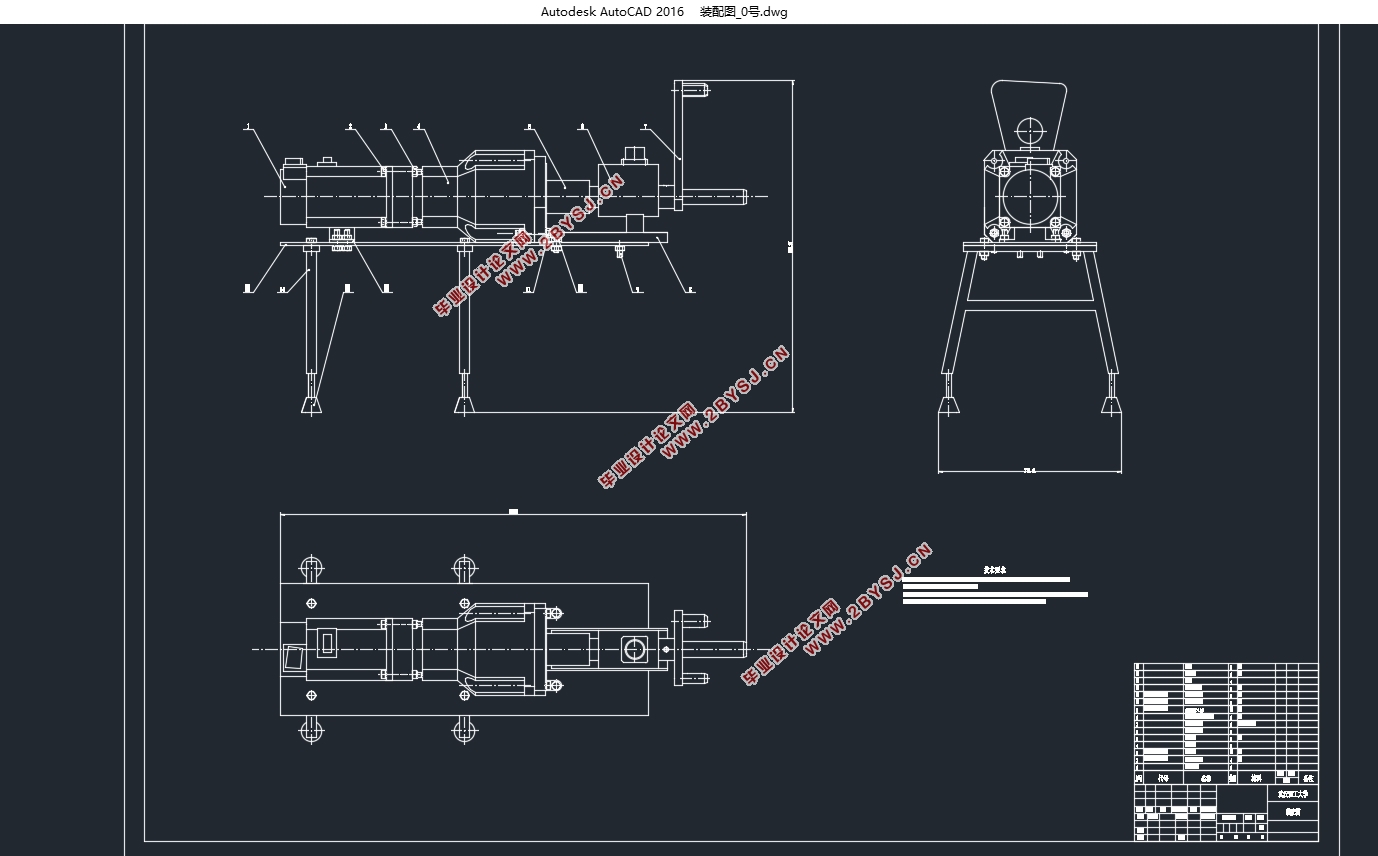The height and width of the screenshot is (856, 1378).
Task: Select the vertical height dimension text of front view
Action: pyautogui.click(x=790, y=245)
